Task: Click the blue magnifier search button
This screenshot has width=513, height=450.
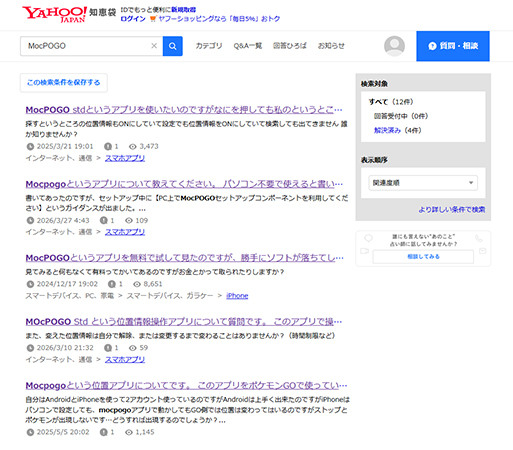Action: coord(172,46)
